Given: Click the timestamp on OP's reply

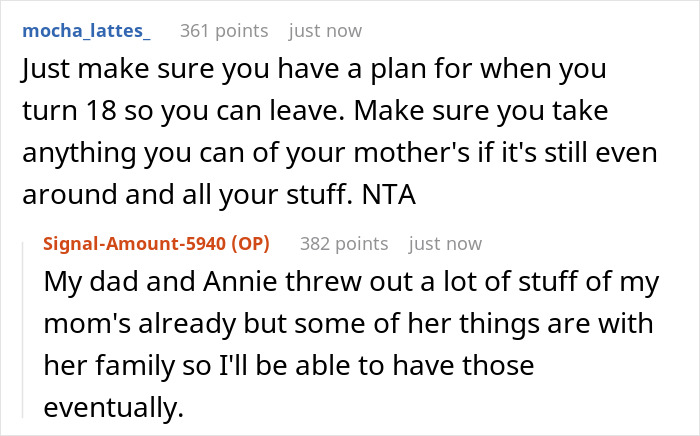Looking at the screenshot, I should click(445, 244).
